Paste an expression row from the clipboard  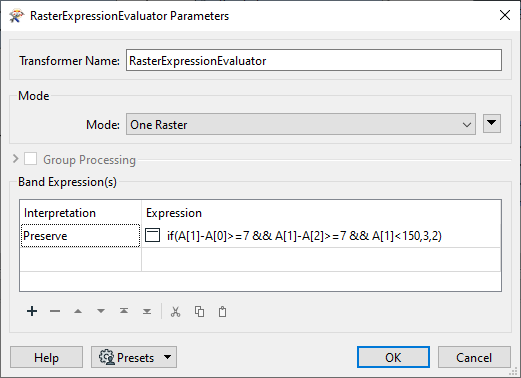click(222, 312)
